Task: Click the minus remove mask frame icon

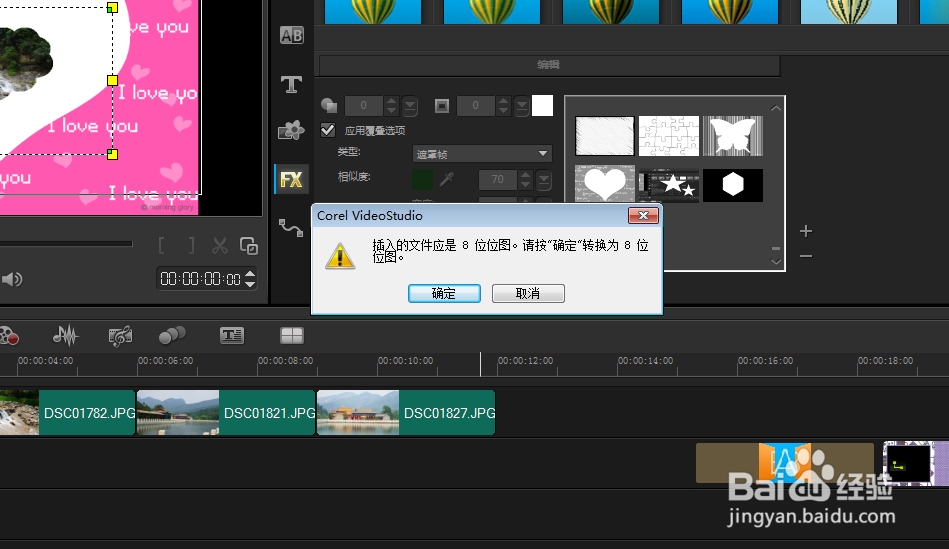Action: click(806, 256)
